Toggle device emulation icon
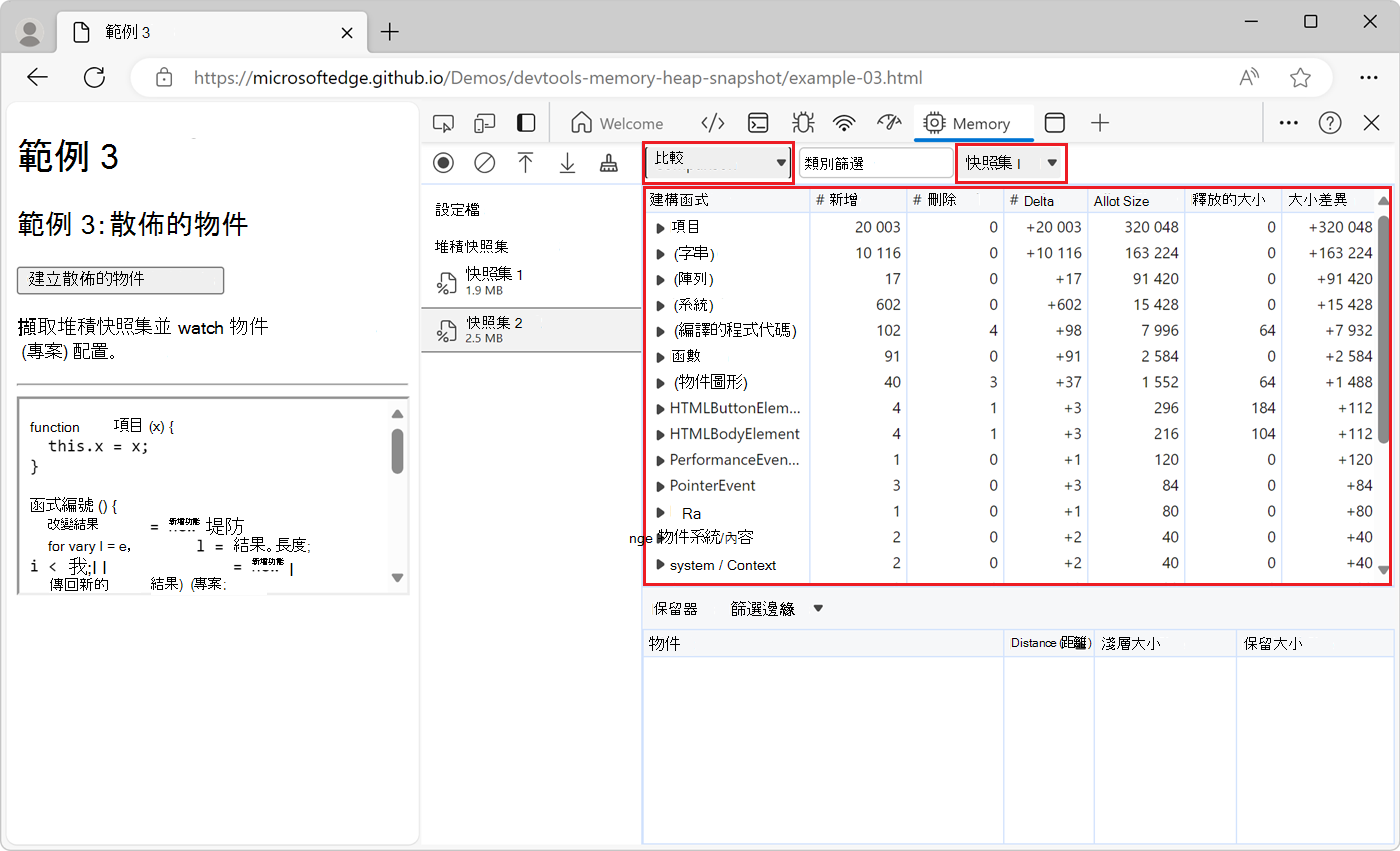The image size is (1400, 851). (x=485, y=123)
